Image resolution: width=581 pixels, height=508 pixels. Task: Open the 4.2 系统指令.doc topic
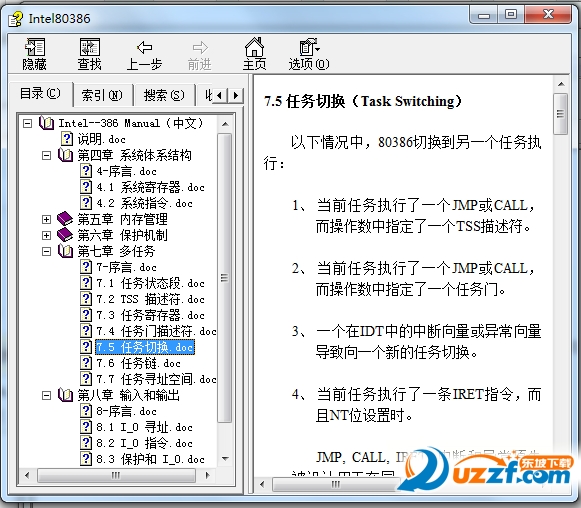pos(145,203)
